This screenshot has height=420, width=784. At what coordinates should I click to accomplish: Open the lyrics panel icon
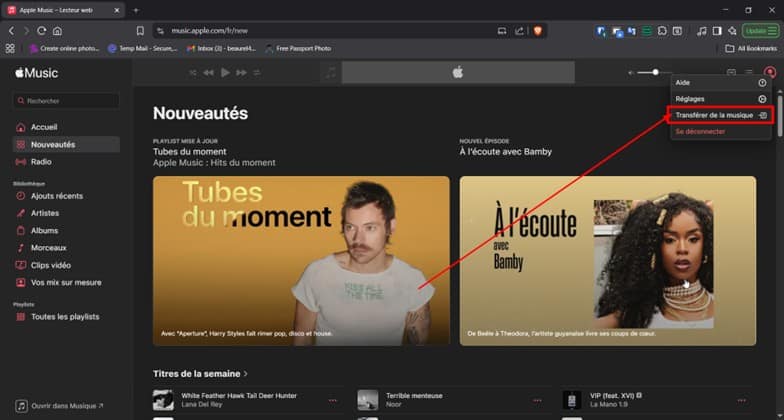pos(731,73)
